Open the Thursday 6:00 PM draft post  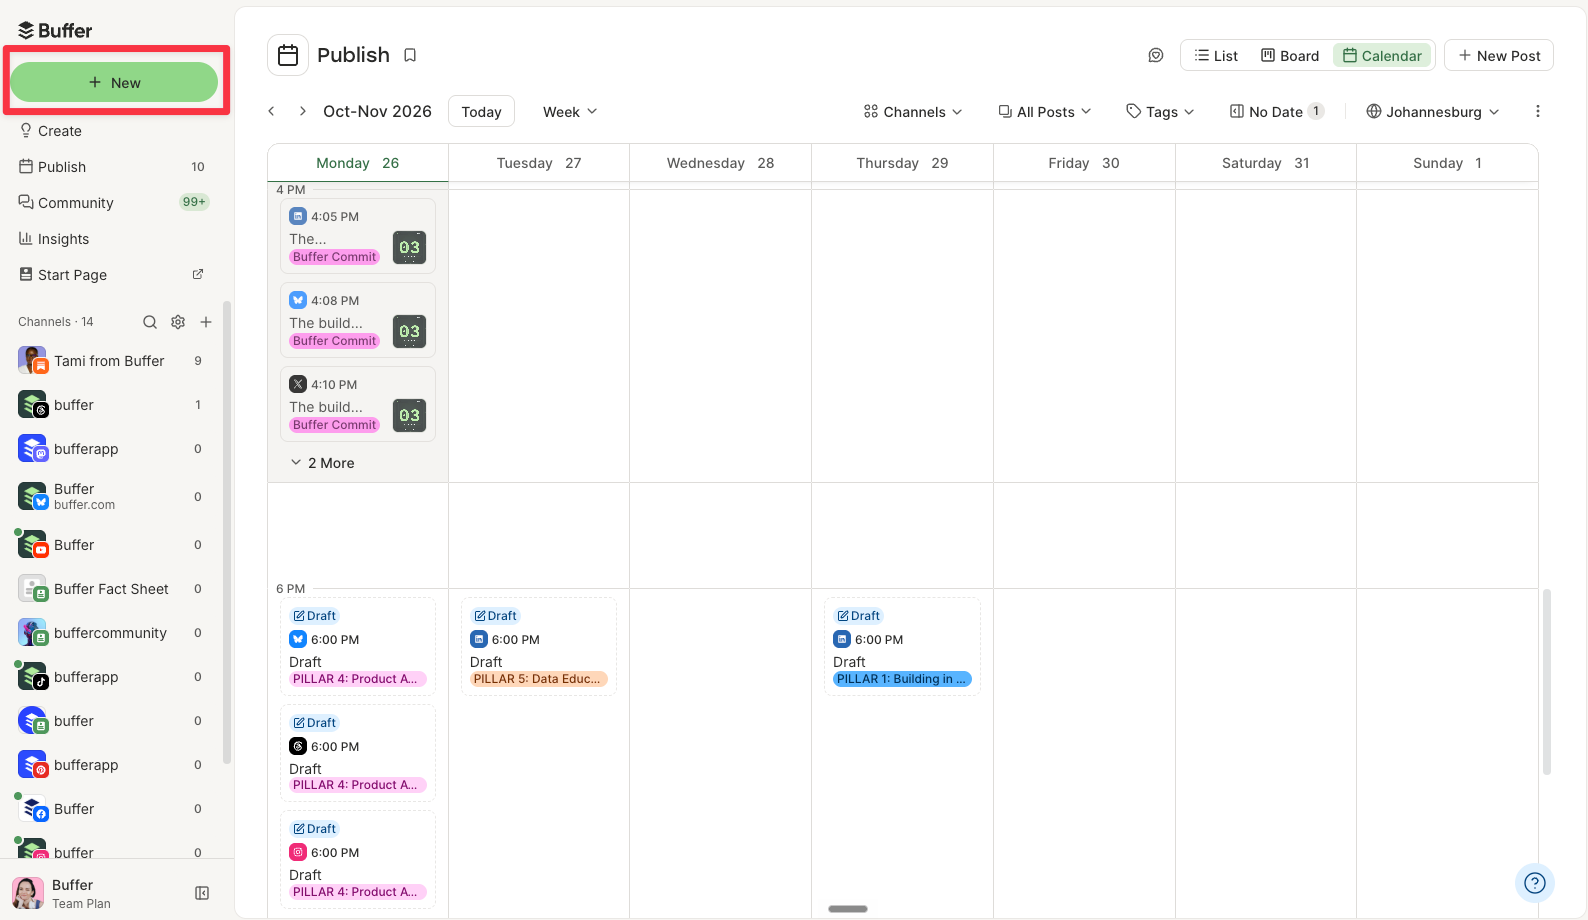[x=902, y=646]
